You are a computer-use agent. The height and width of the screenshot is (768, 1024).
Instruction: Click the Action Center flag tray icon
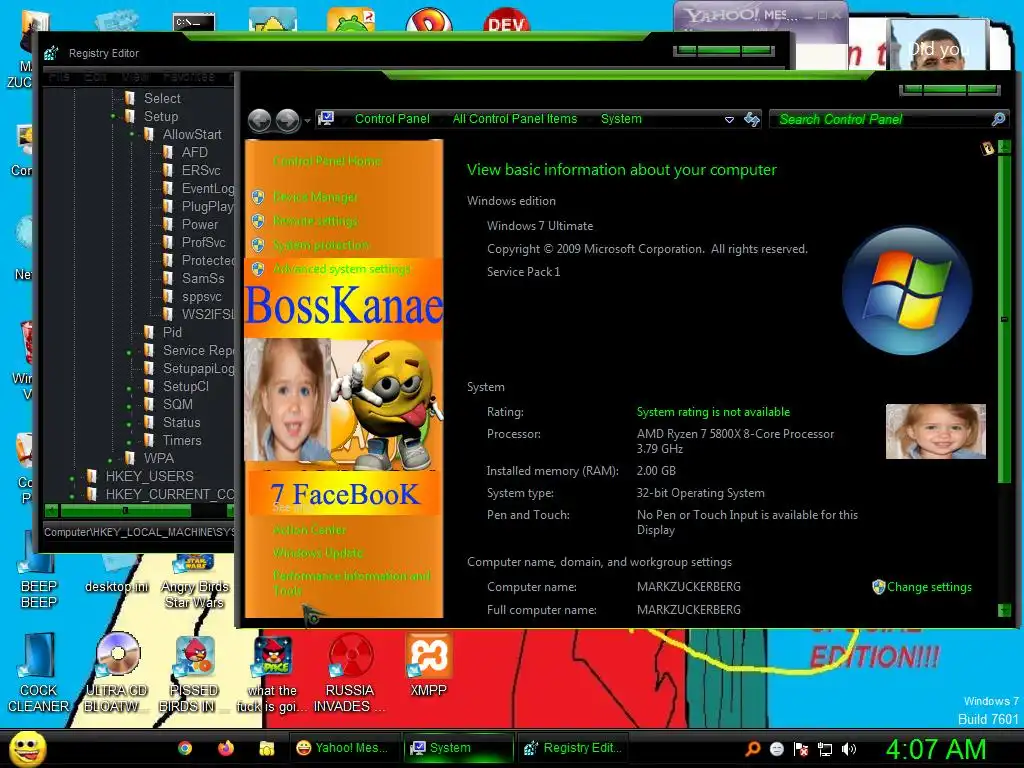pos(801,749)
